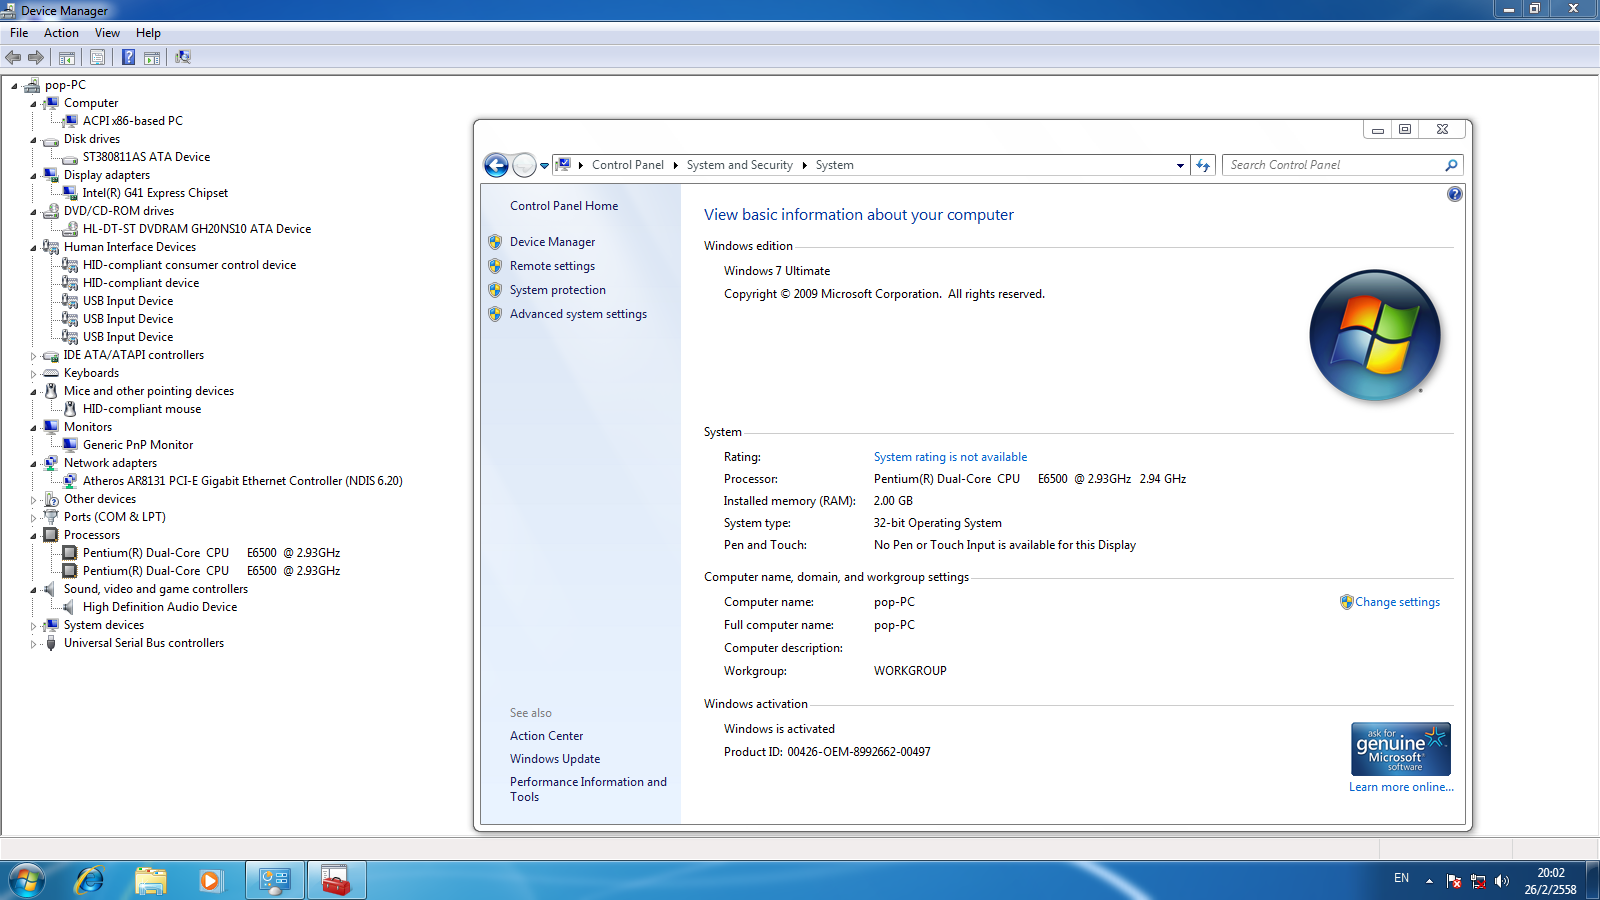
Task: Click Scan for hardware changes toolbar icon
Action: tap(183, 57)
